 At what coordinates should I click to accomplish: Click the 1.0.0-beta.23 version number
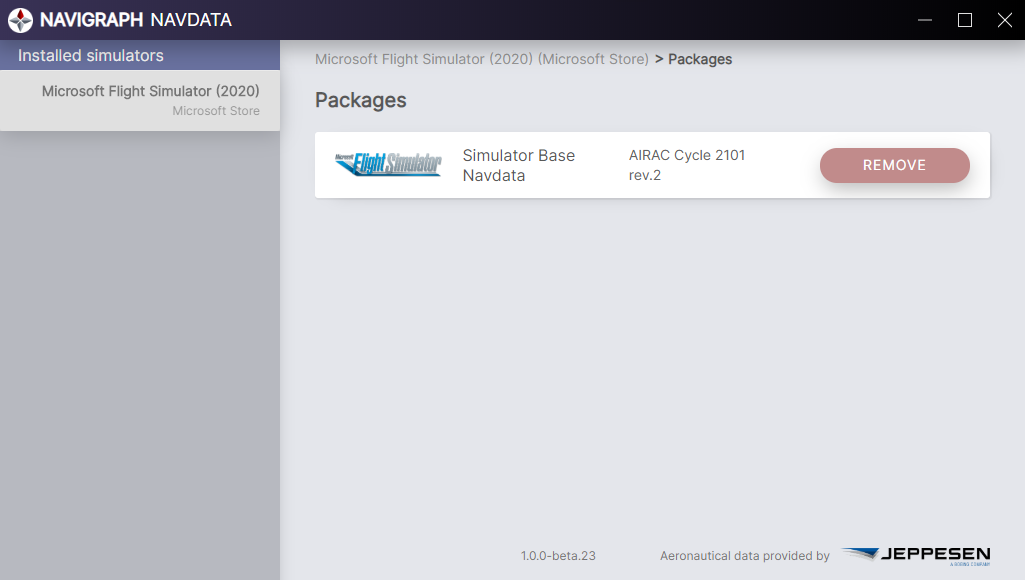558,556
